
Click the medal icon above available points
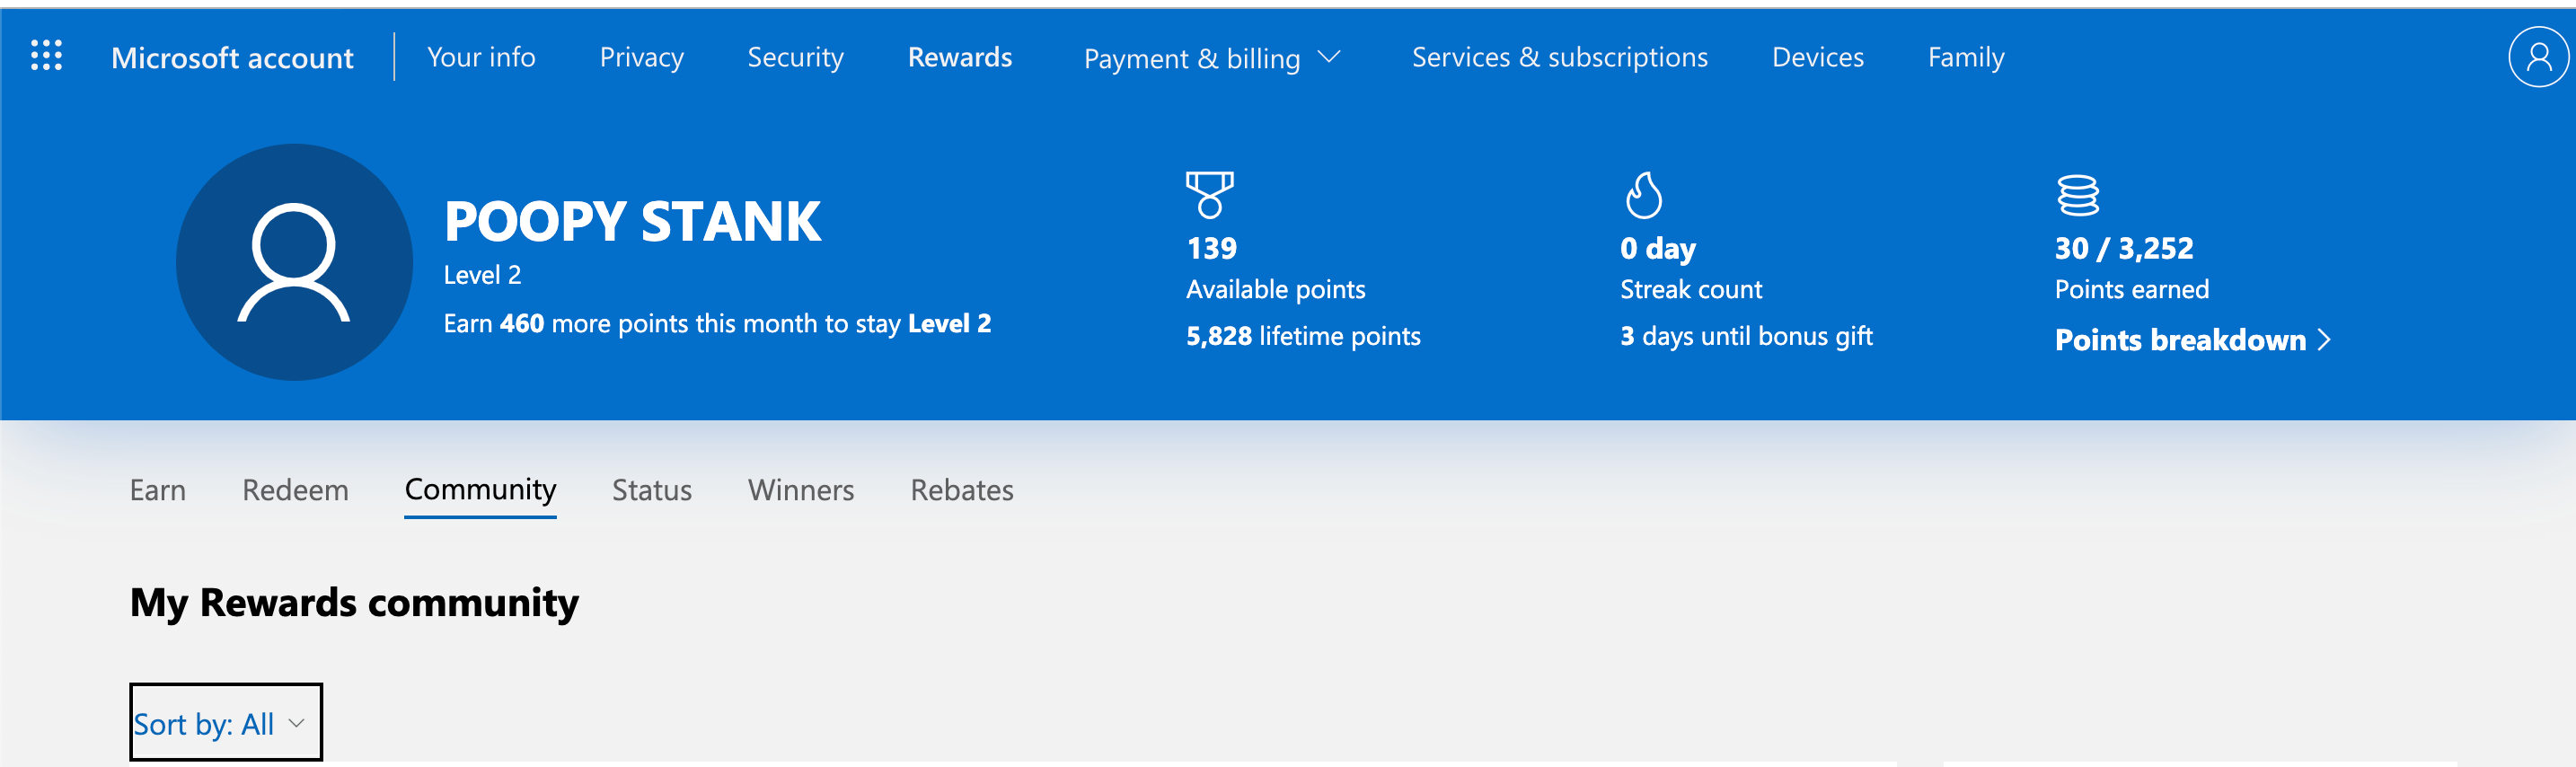coord(1209,195)
